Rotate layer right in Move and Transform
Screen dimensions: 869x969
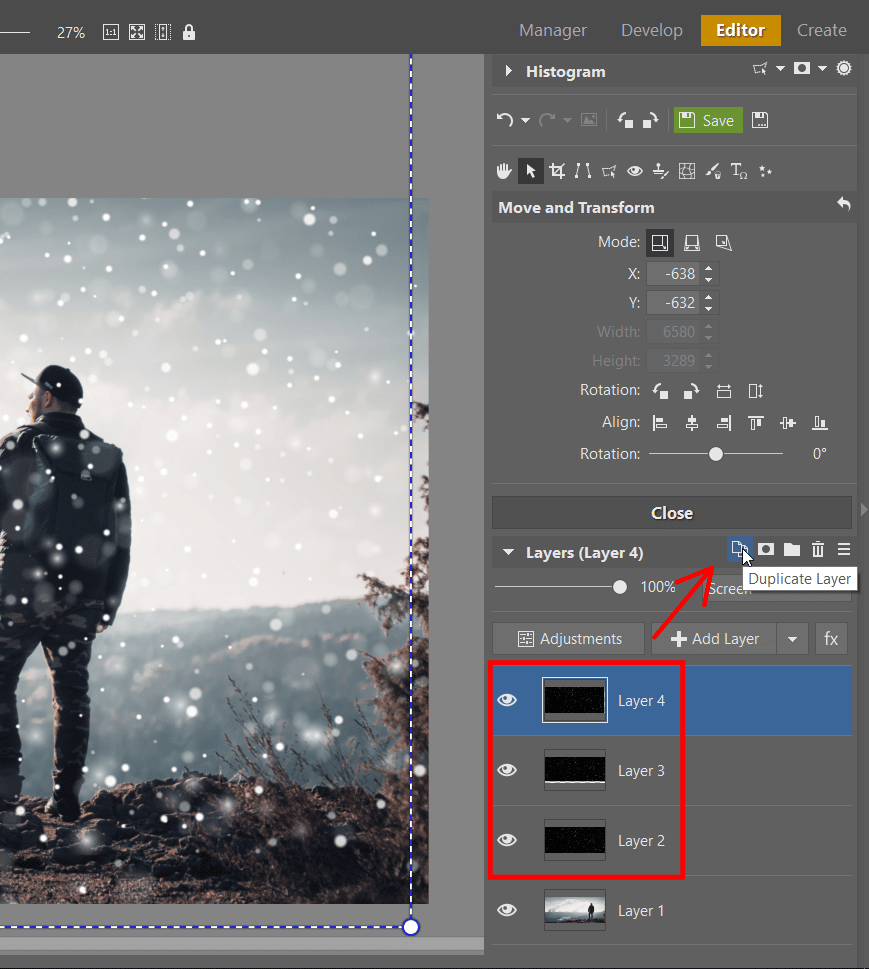pyautogui.click(x=692, y=391)
